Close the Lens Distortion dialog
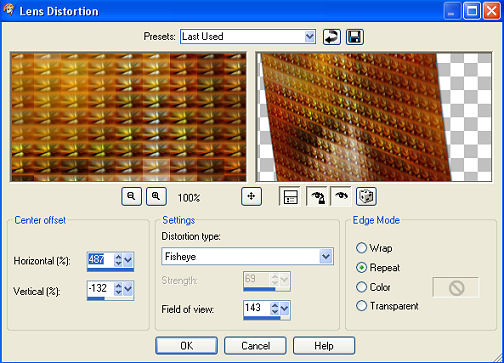The image size is (504, 363). click(492, 11)
